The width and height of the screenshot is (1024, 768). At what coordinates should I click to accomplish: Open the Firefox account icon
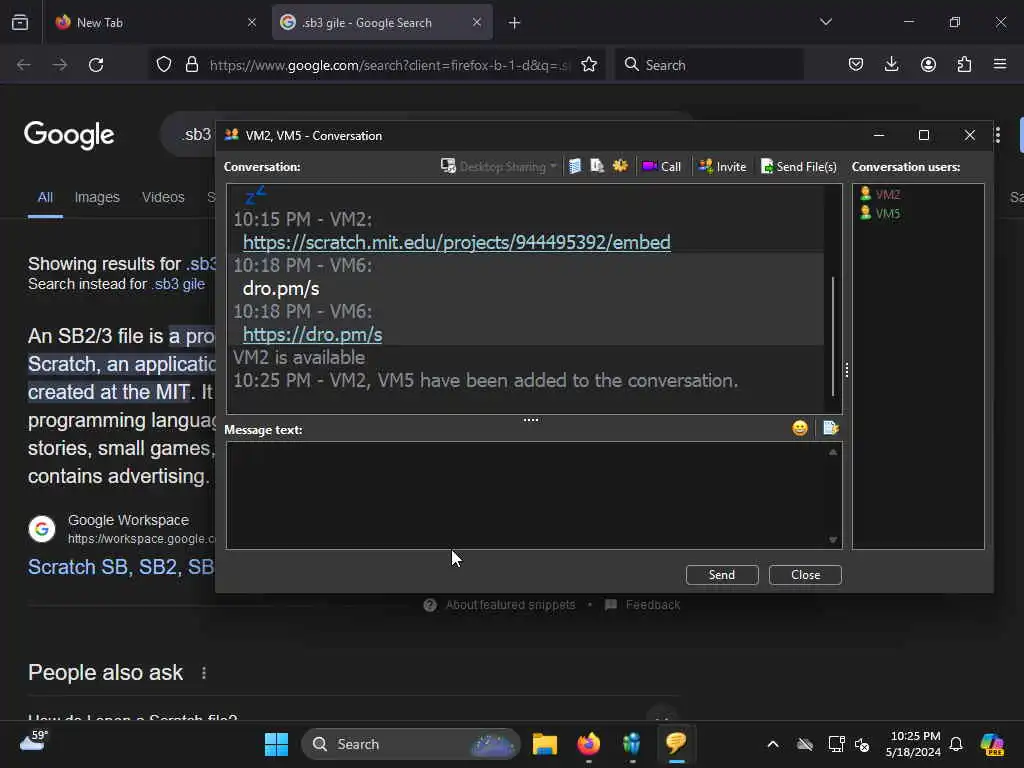tap(928, 65)
